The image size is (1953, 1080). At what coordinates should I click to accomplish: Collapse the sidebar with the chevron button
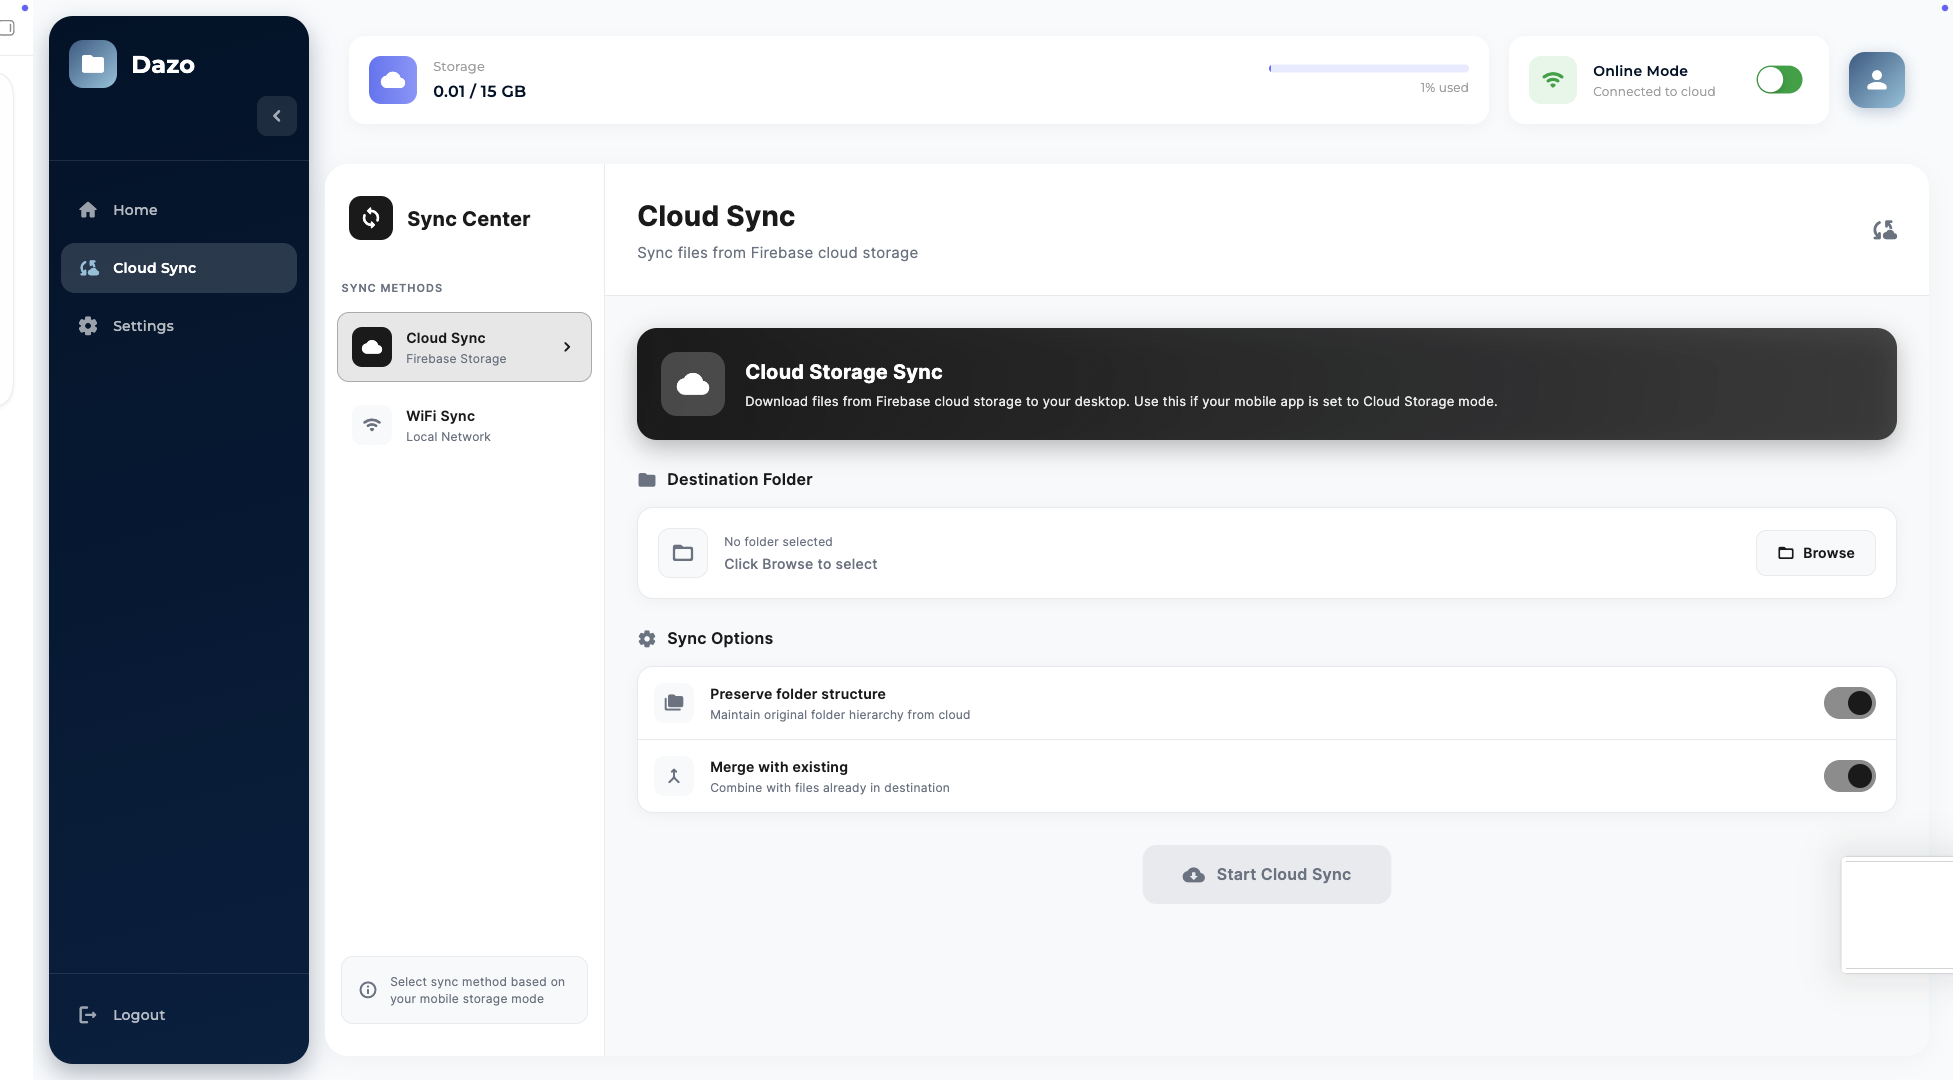[x=277, y=116]
